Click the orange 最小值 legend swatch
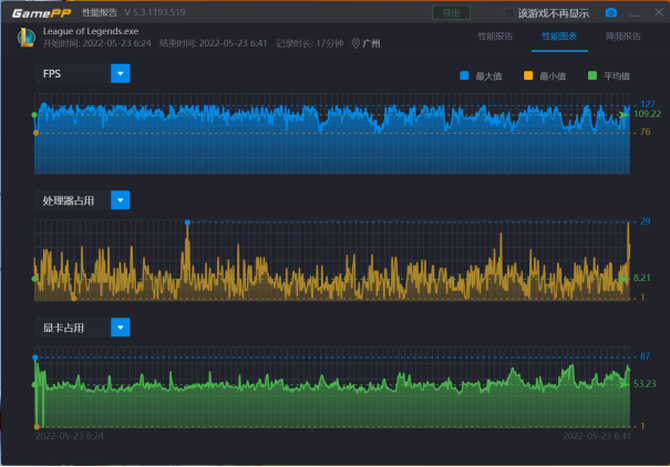Screen dimensions: 670x467 tap(529, 76)
